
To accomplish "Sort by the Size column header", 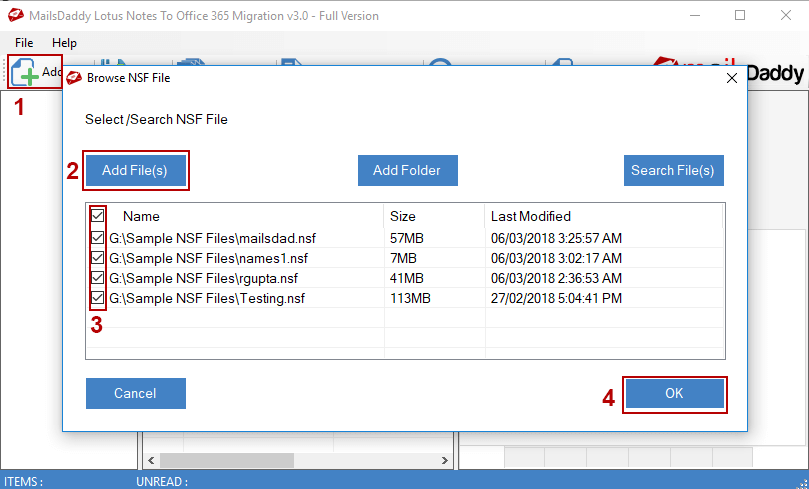I will point(403,216).
